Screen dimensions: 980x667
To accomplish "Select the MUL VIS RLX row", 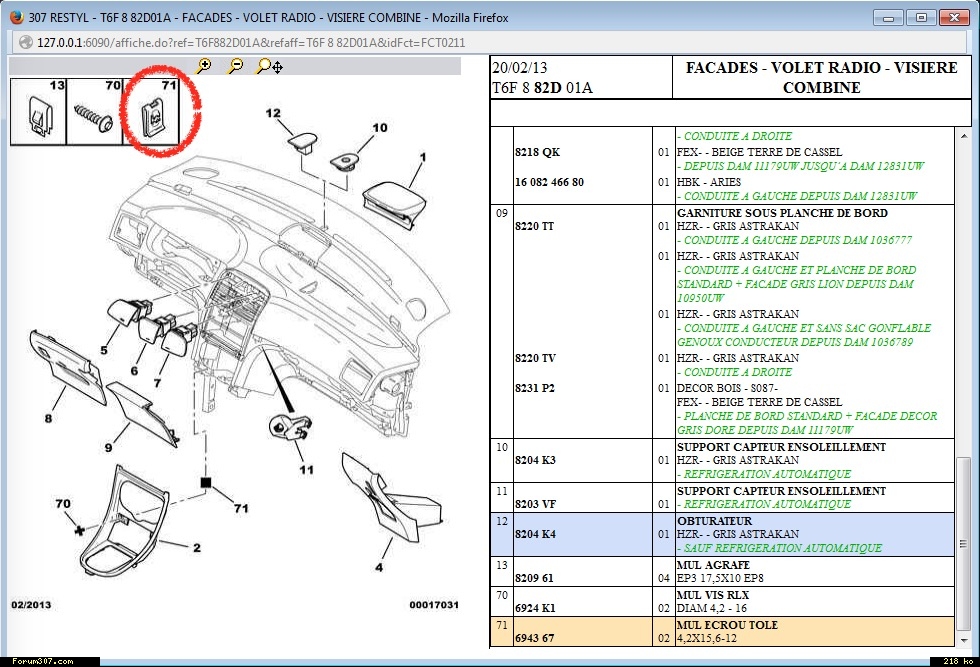I will click(x=712, y=595).
